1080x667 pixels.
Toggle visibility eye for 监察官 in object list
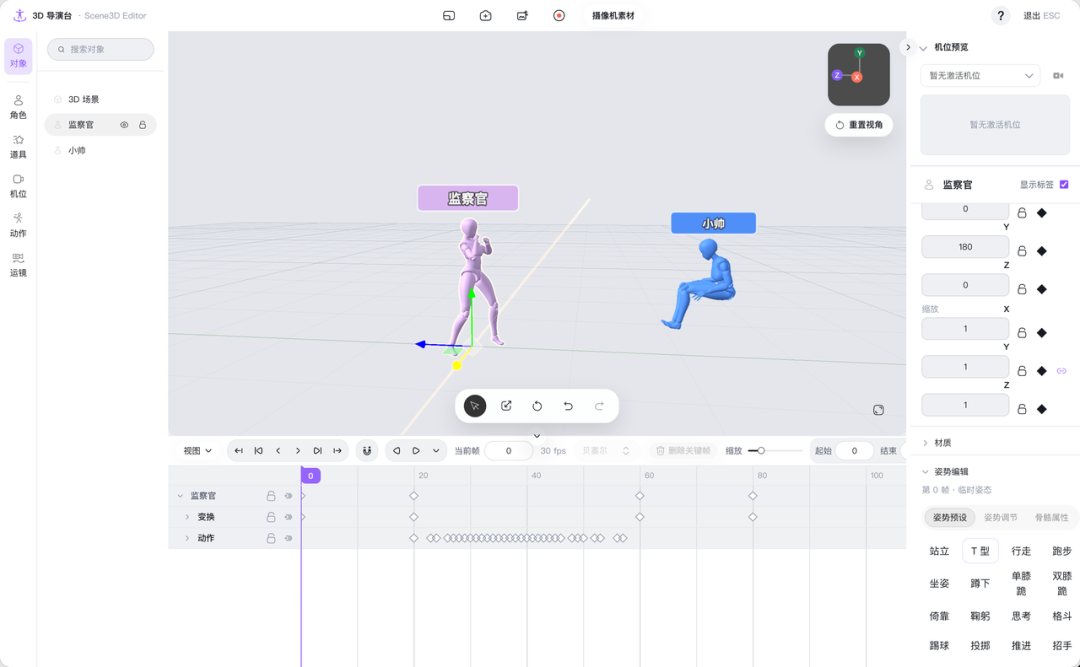[x=125, y=125]
